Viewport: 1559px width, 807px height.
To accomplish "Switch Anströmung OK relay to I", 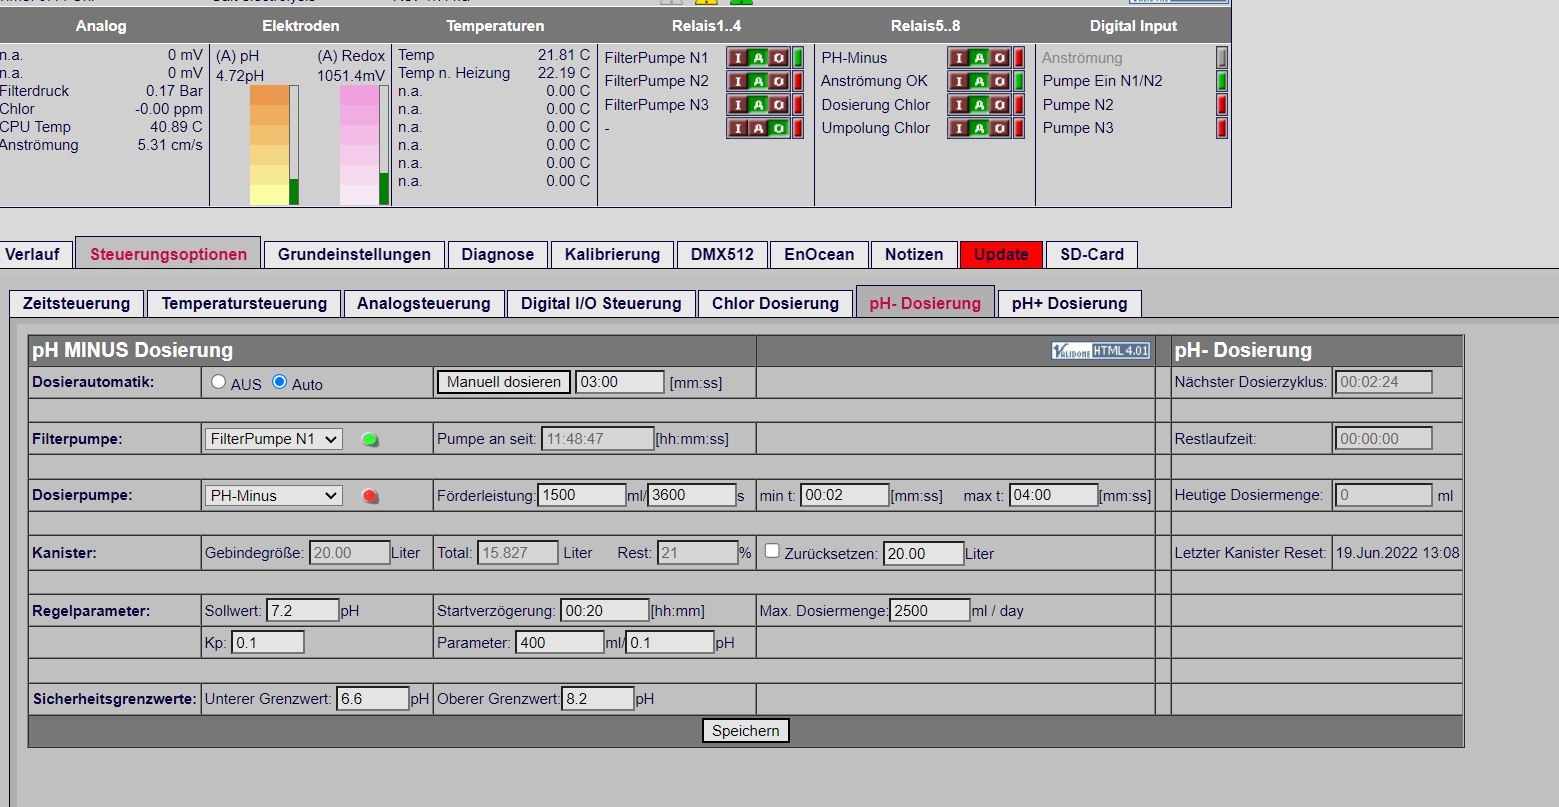I will 959,81.
